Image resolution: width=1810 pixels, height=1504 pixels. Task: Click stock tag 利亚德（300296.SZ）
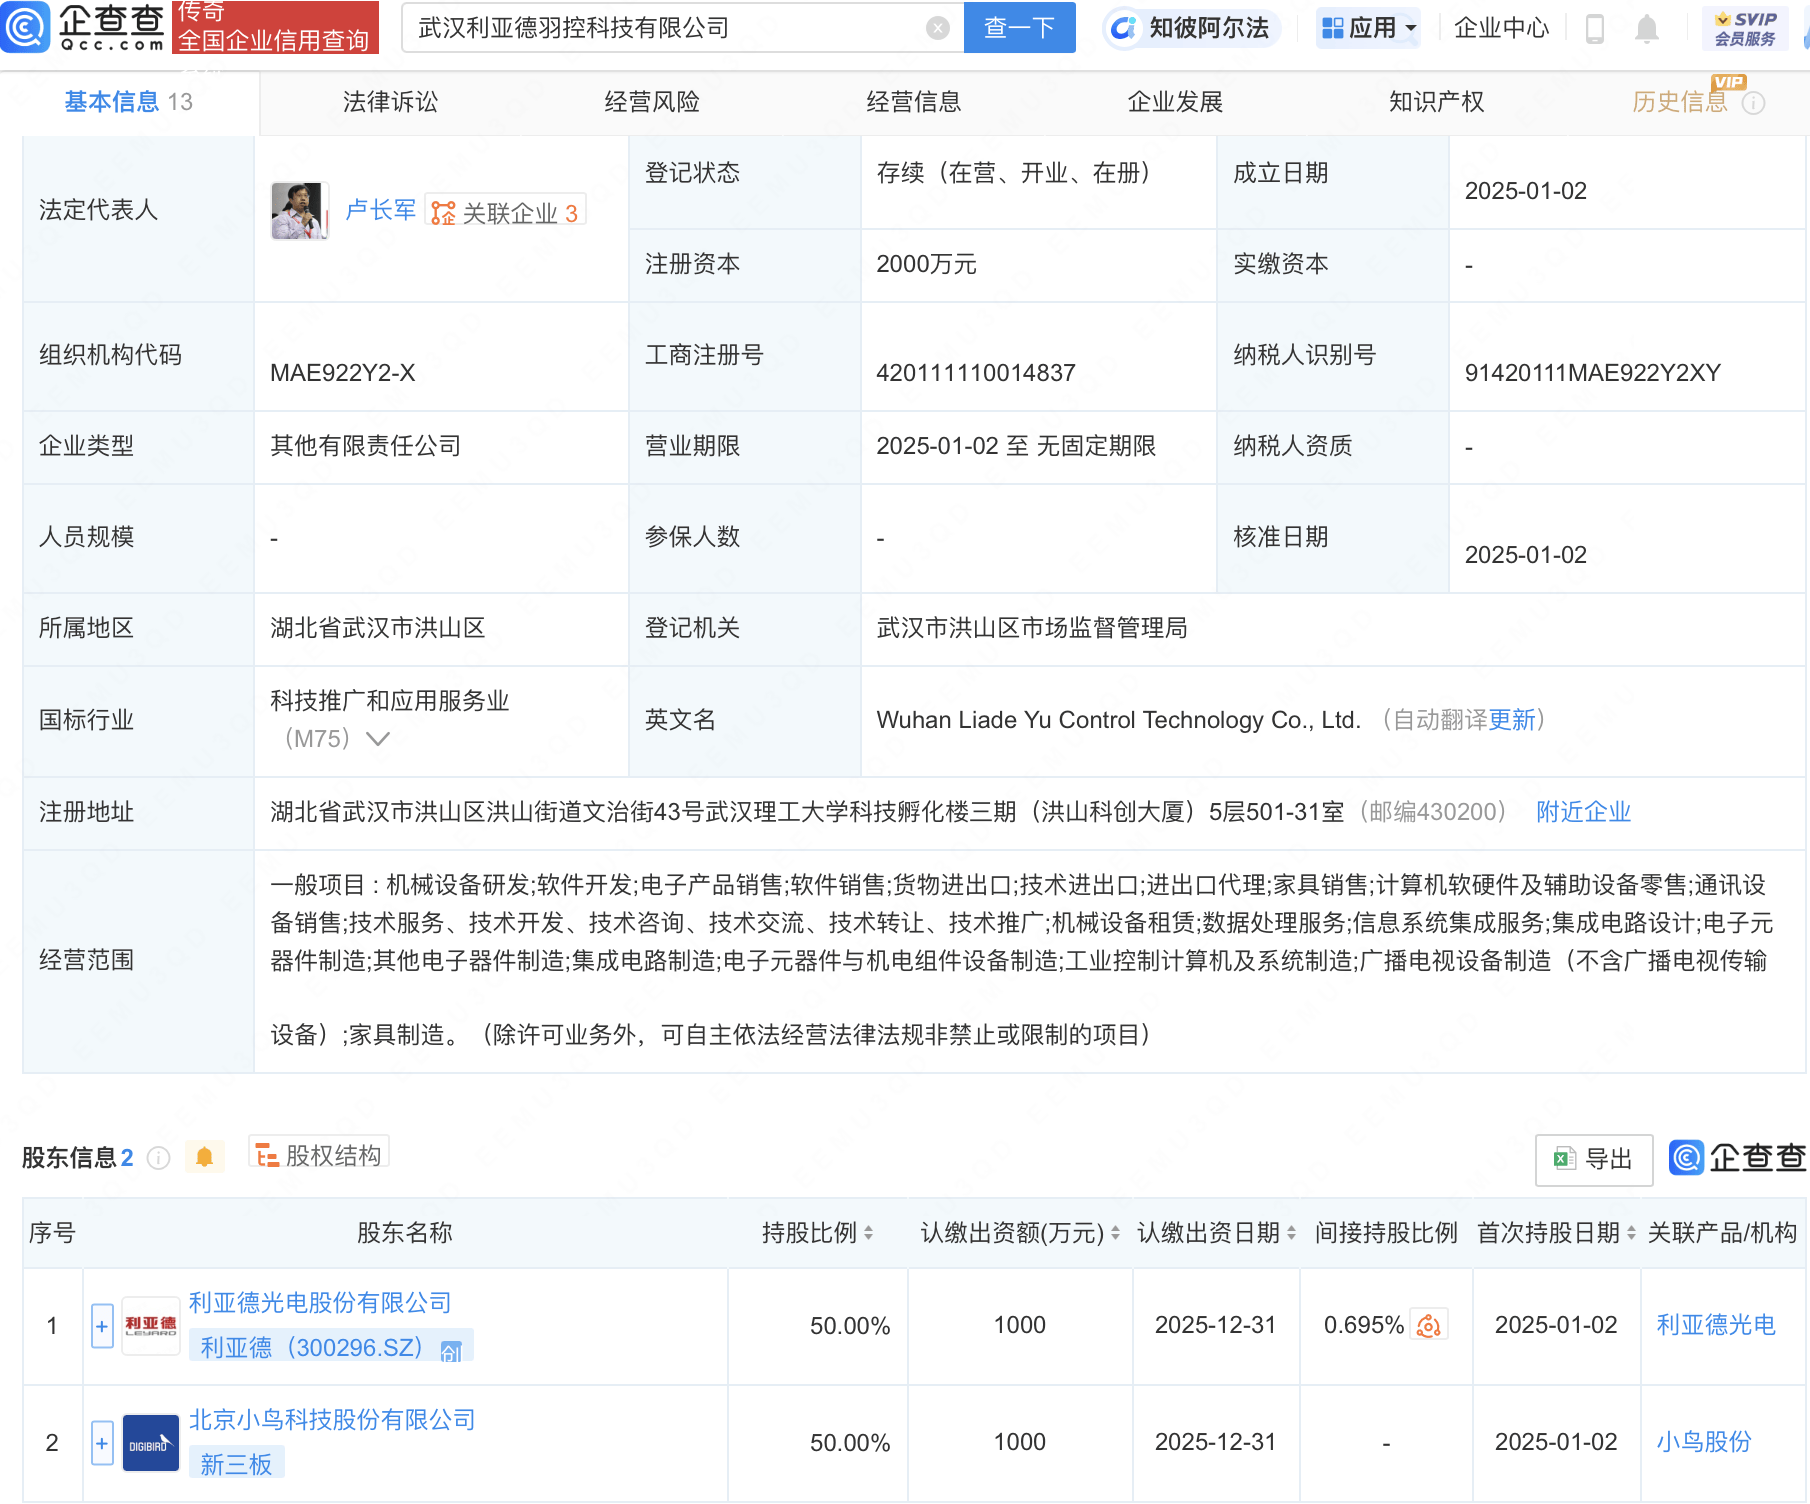pos(331,1346)
